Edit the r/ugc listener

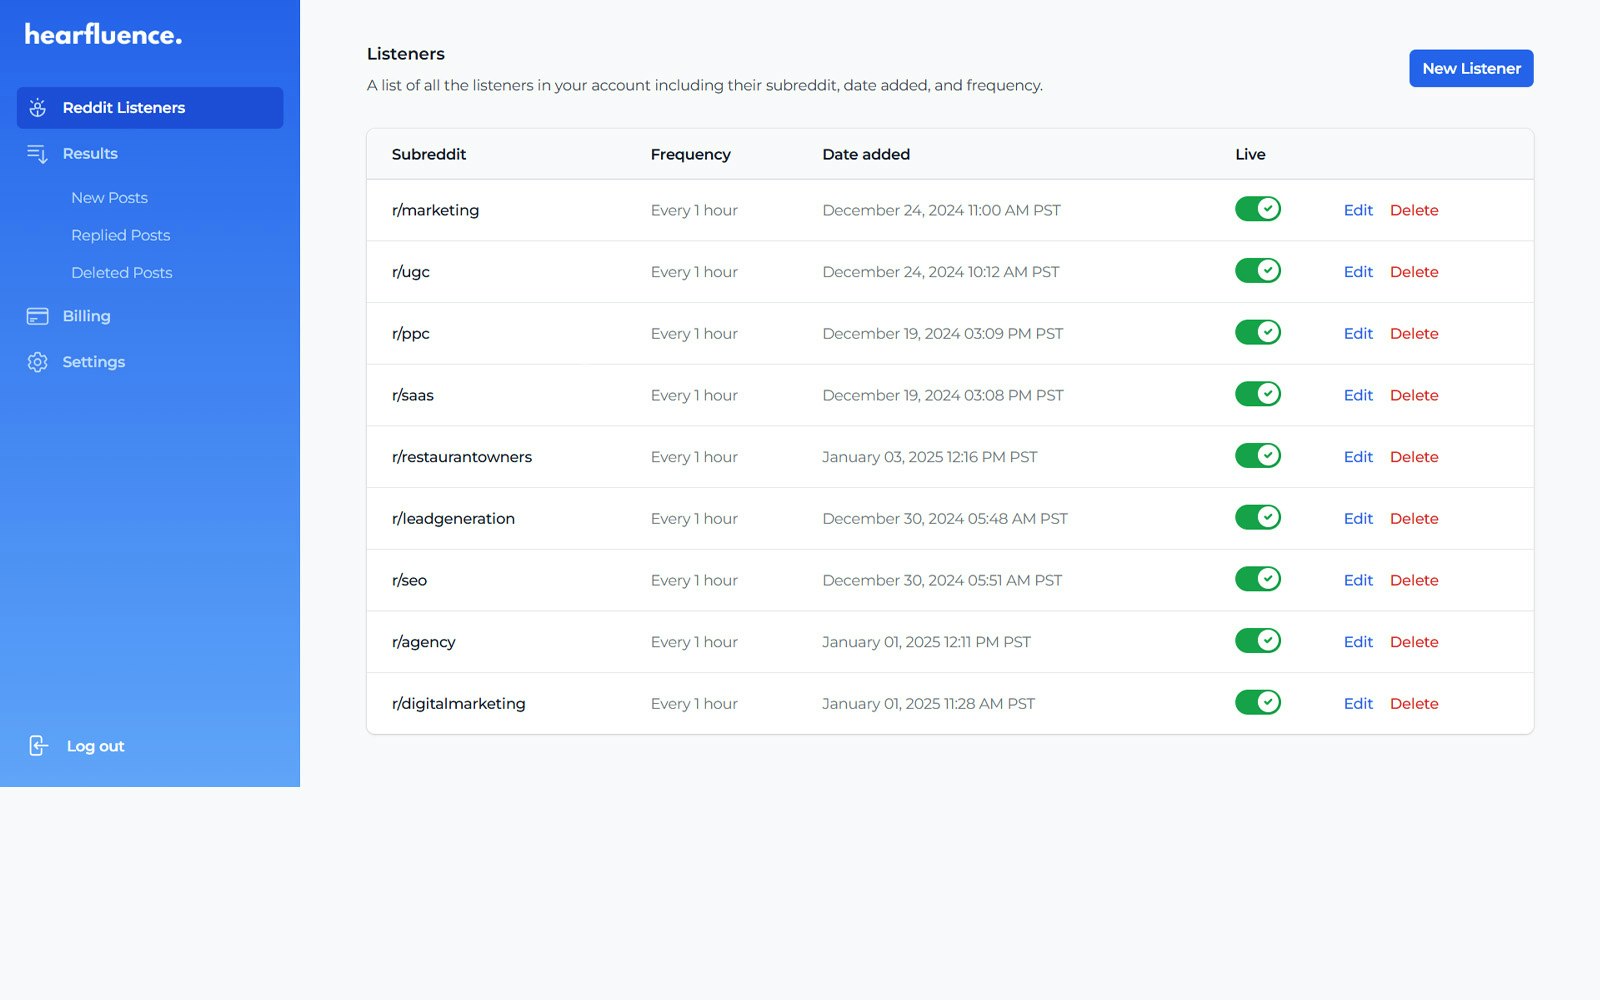(1358, 272)
